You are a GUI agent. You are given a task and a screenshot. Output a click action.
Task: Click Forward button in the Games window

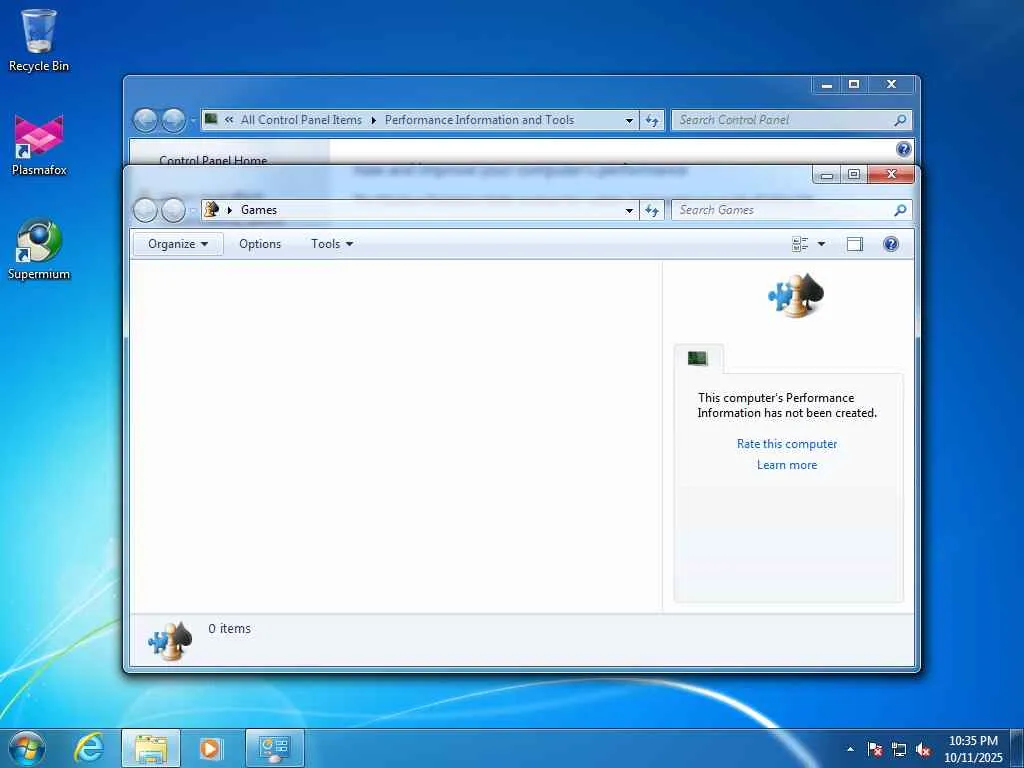point(173,210)
